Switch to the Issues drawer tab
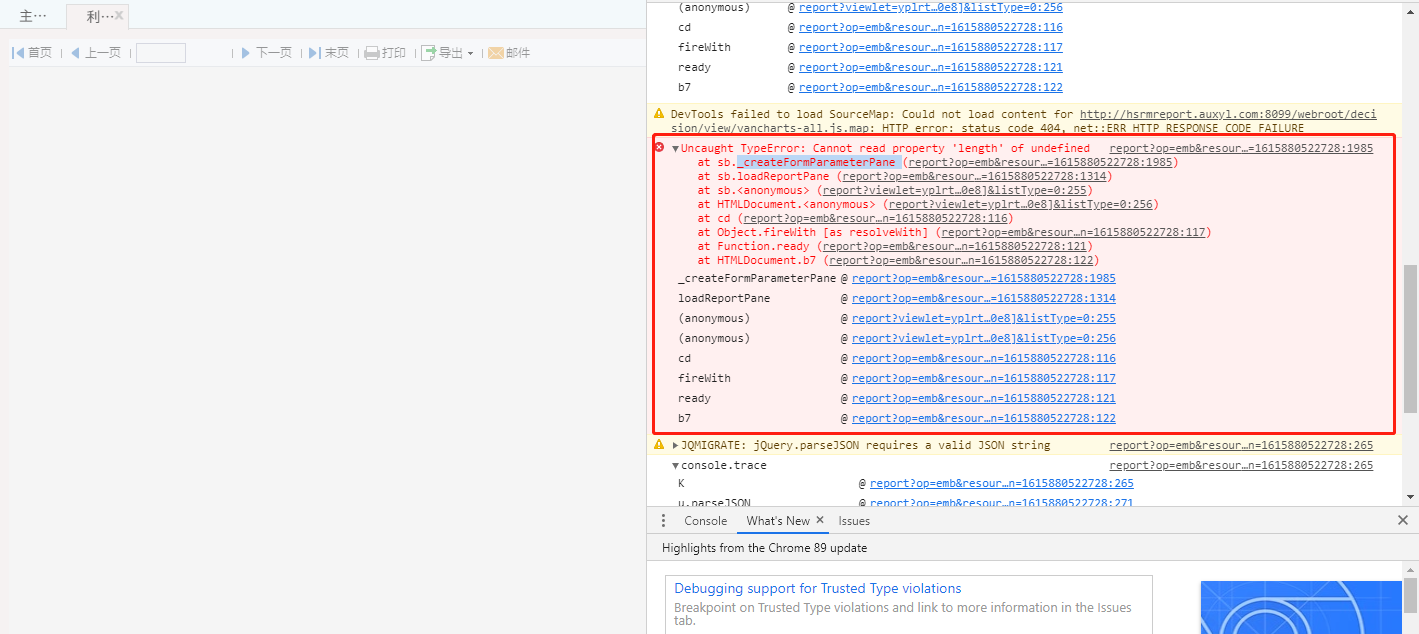This screenshot has width=1419, height=634. (854, 521)
